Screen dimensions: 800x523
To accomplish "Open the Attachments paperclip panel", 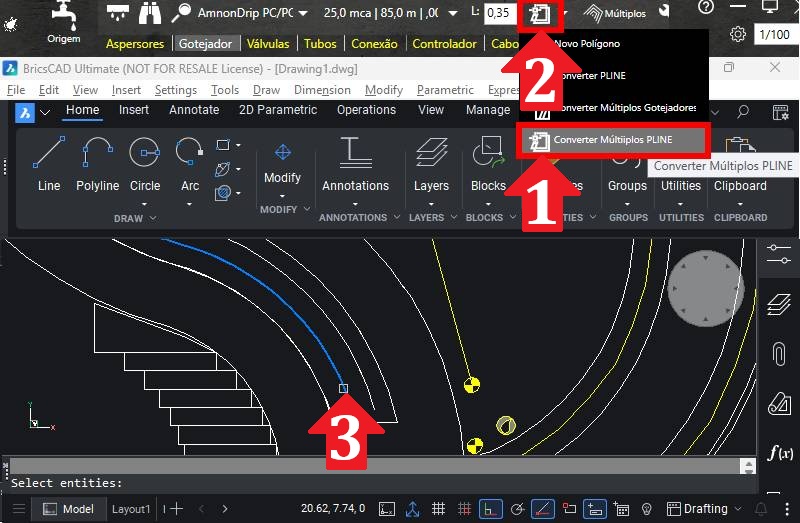I will click(x=779, y=354).
